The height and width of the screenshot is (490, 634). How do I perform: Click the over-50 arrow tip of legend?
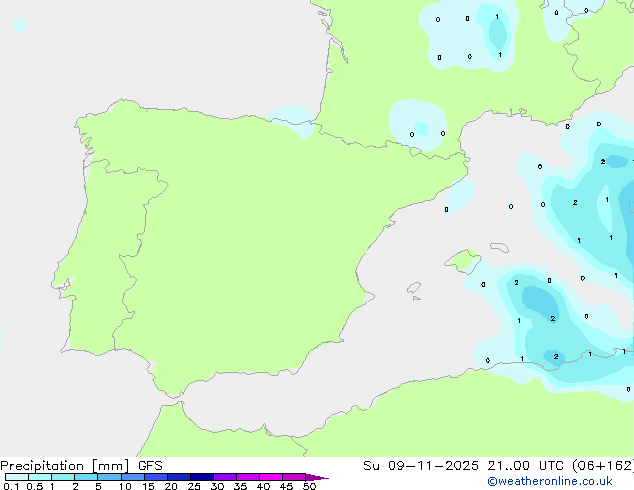[317, 477]
